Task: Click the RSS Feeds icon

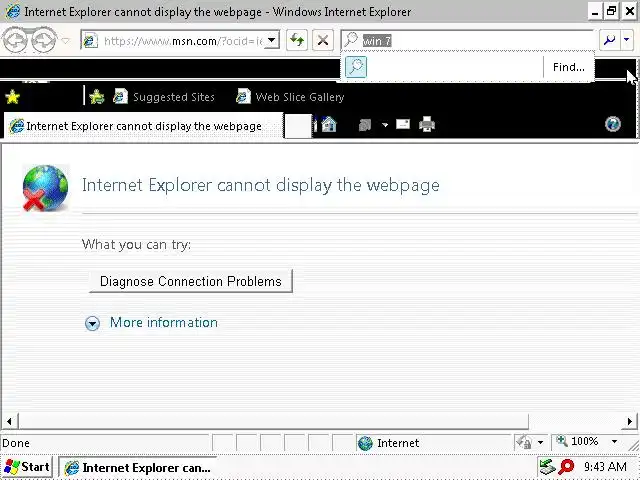Action: 365,125
